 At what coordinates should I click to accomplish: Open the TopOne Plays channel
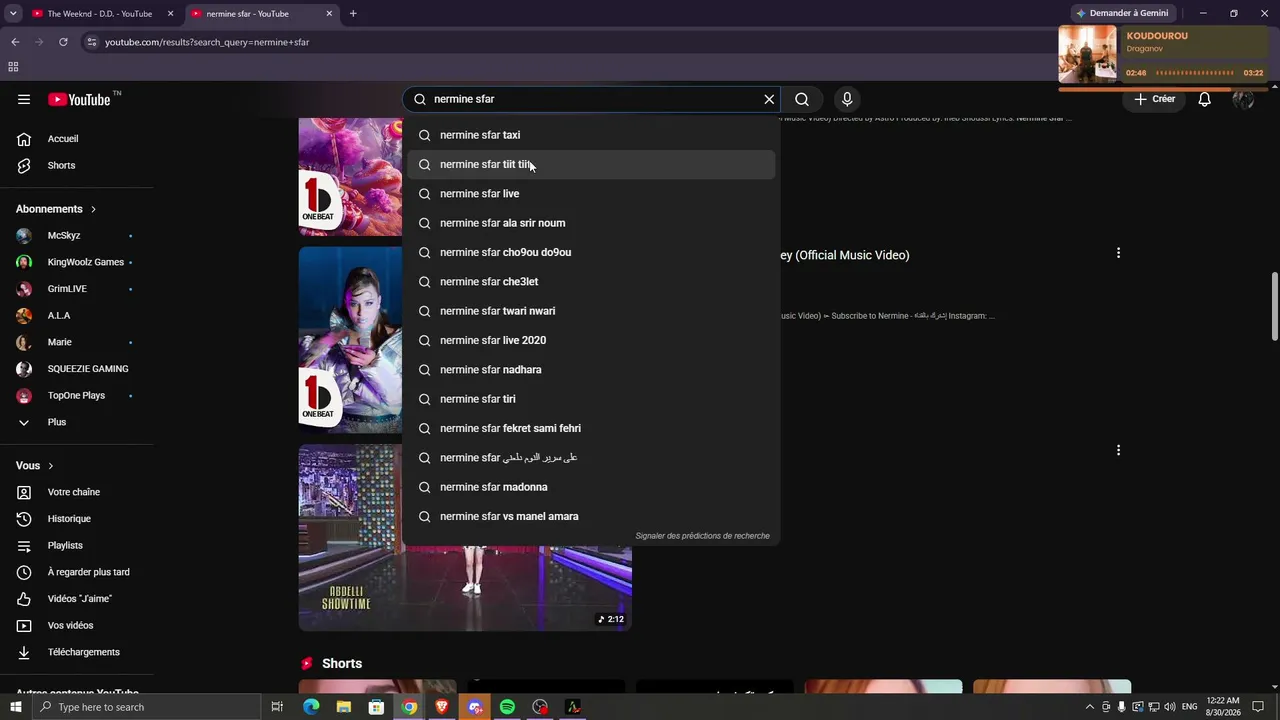(75, 395)
